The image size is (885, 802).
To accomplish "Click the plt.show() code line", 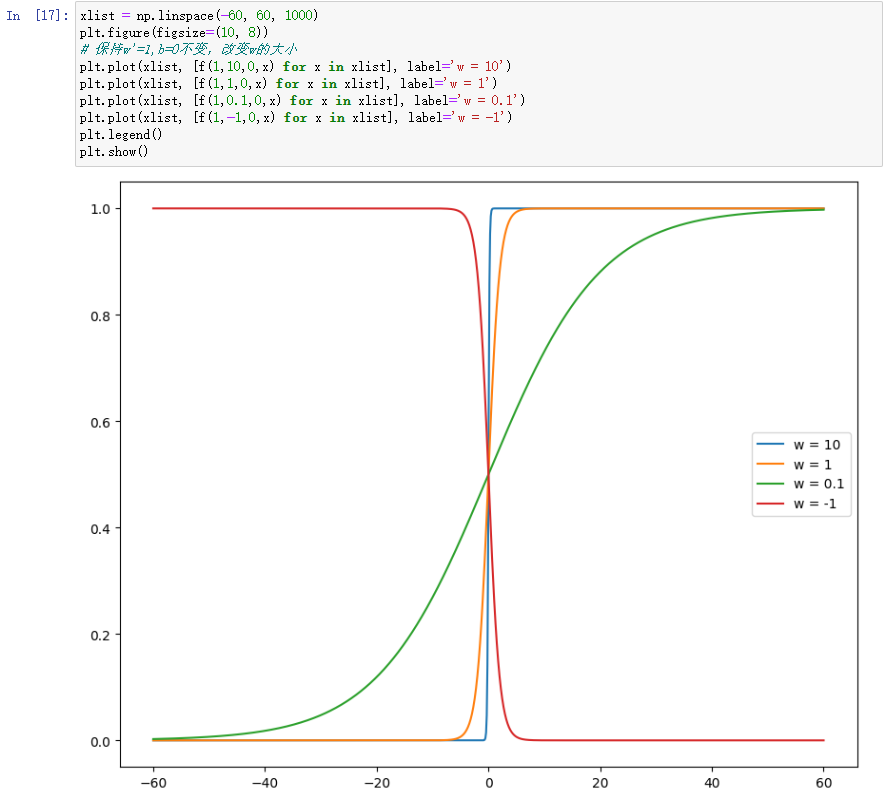I will 114,151.
